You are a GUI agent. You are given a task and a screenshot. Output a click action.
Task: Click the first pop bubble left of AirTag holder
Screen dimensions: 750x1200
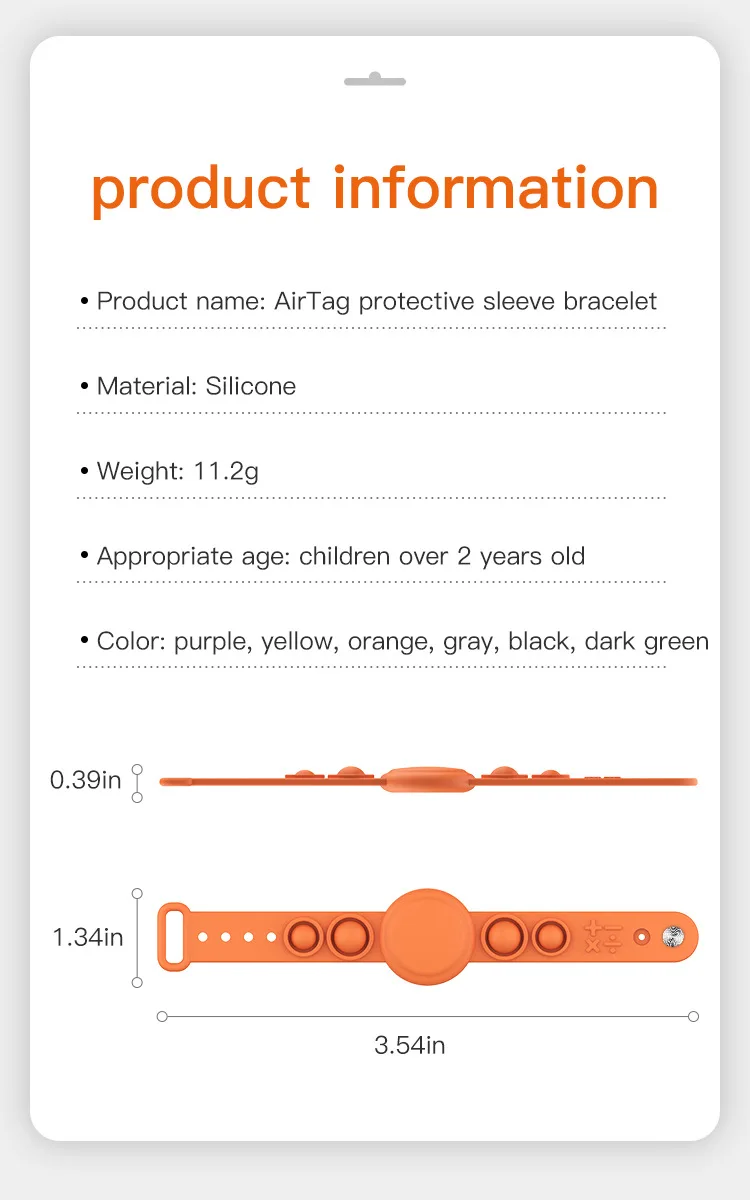(347, 937)
